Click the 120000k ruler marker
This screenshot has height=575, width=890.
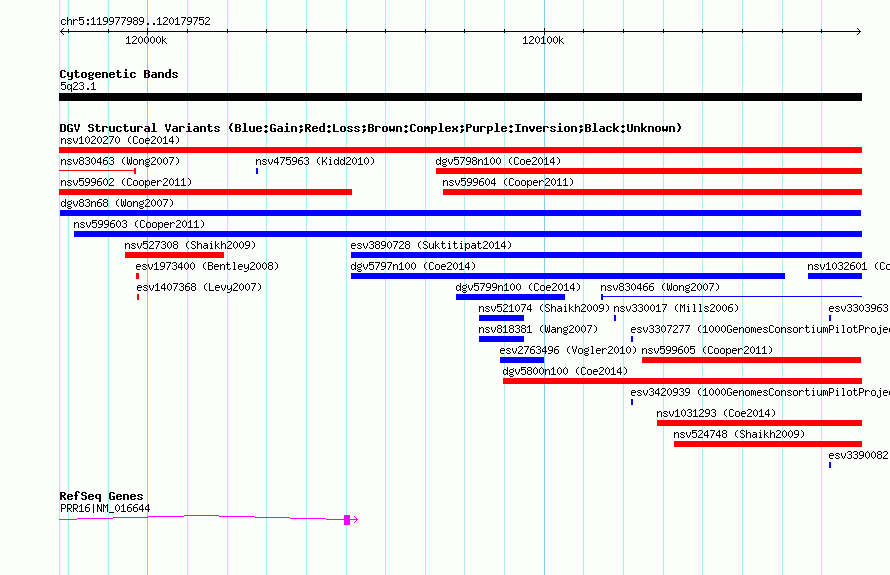(x=146, y=40)
